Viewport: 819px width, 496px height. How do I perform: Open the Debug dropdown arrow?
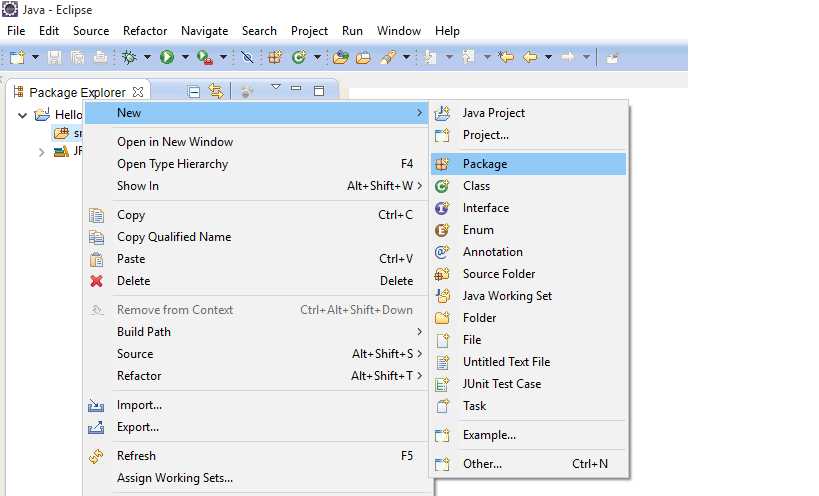(x=147, y=57)
